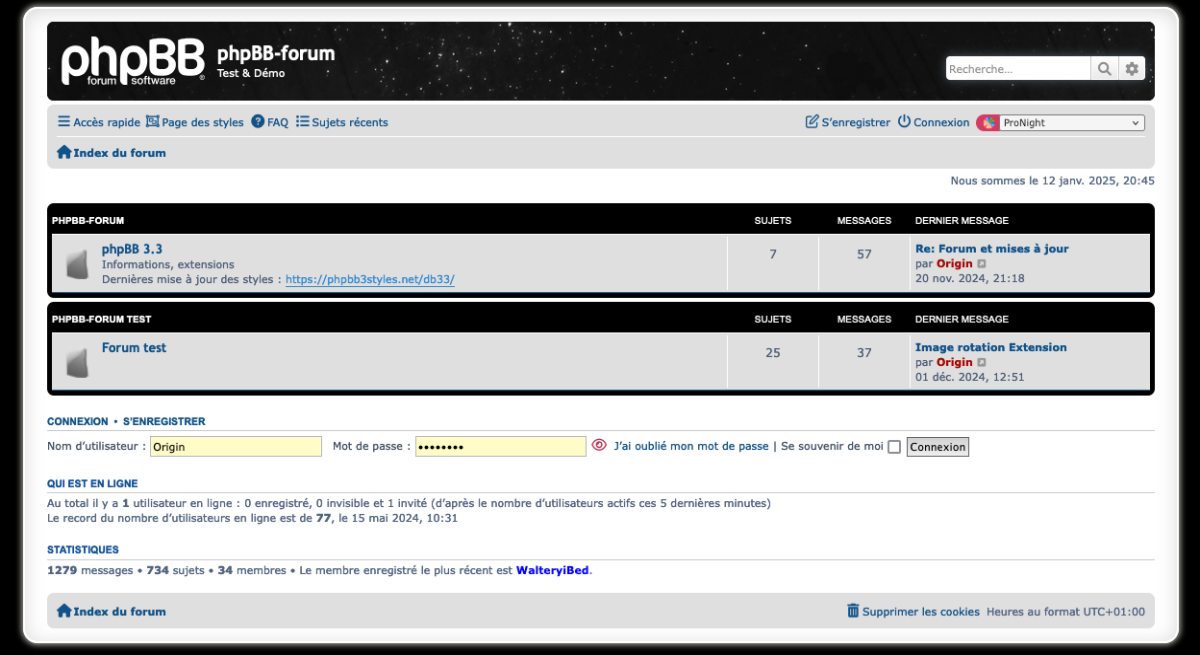
Task: View latest post icon beside Origin in phpBB 3.3
Action: click(x=982, y=264)
